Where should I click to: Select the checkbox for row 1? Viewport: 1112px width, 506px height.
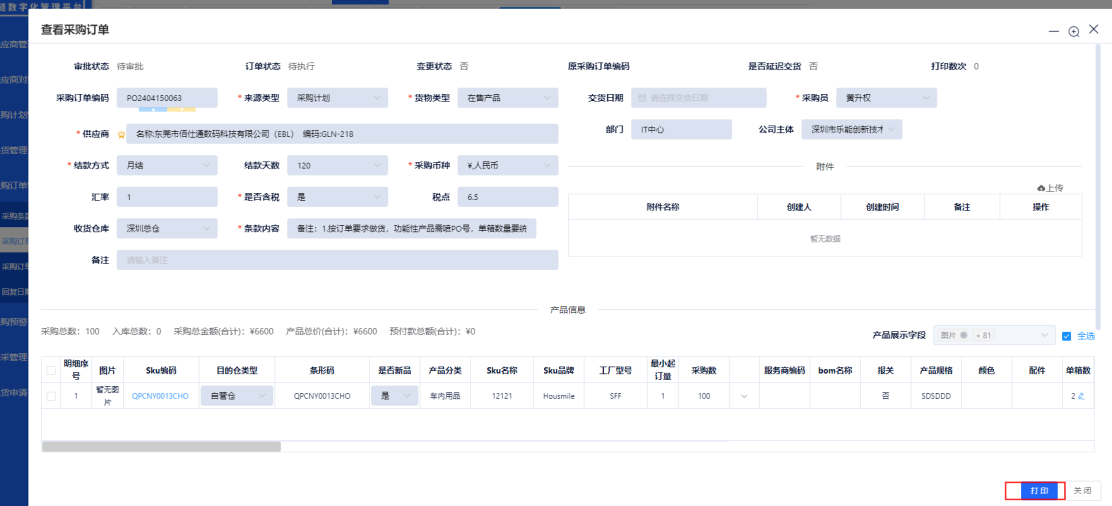[50, 397]
